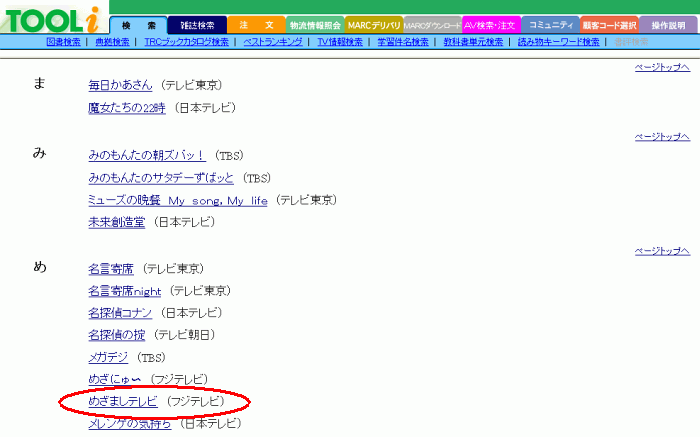Click ページトップへ above the ま section
Screen dimensions: 700x437
(x=662, y=67)
